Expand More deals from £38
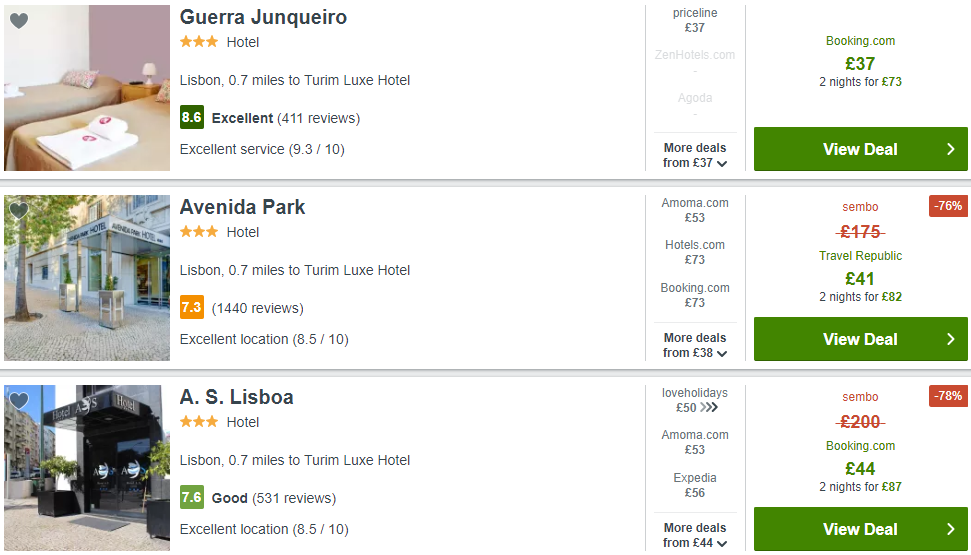This screenshot has width=971, height=555. pyautogui.click(x=695, y=345)
